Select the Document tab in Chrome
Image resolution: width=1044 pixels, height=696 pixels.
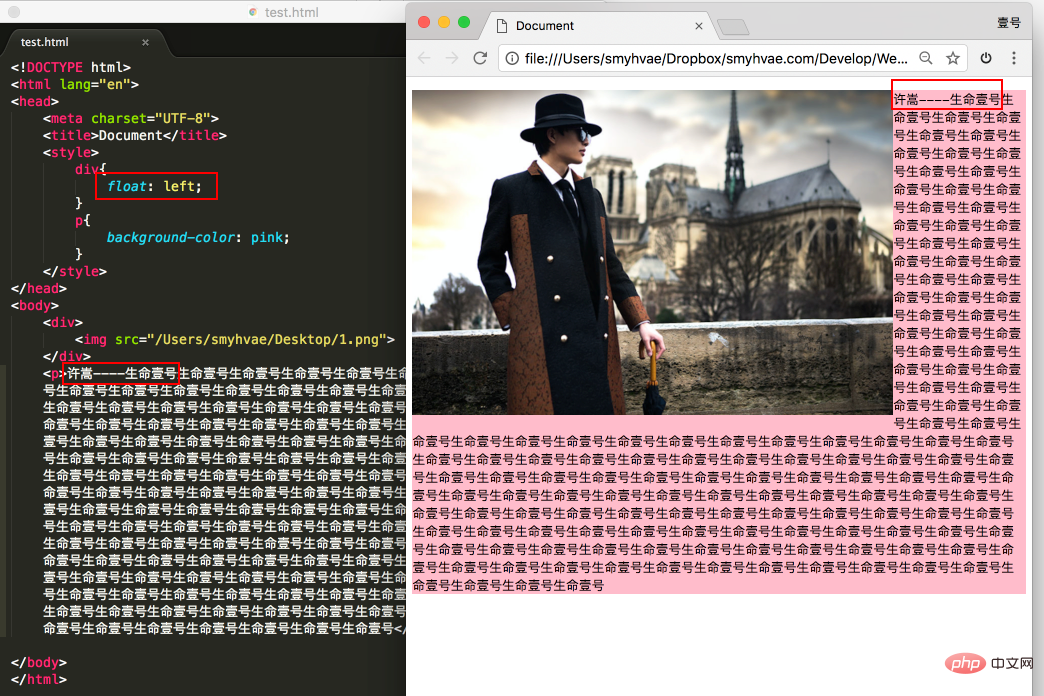(x=599, y=26)
